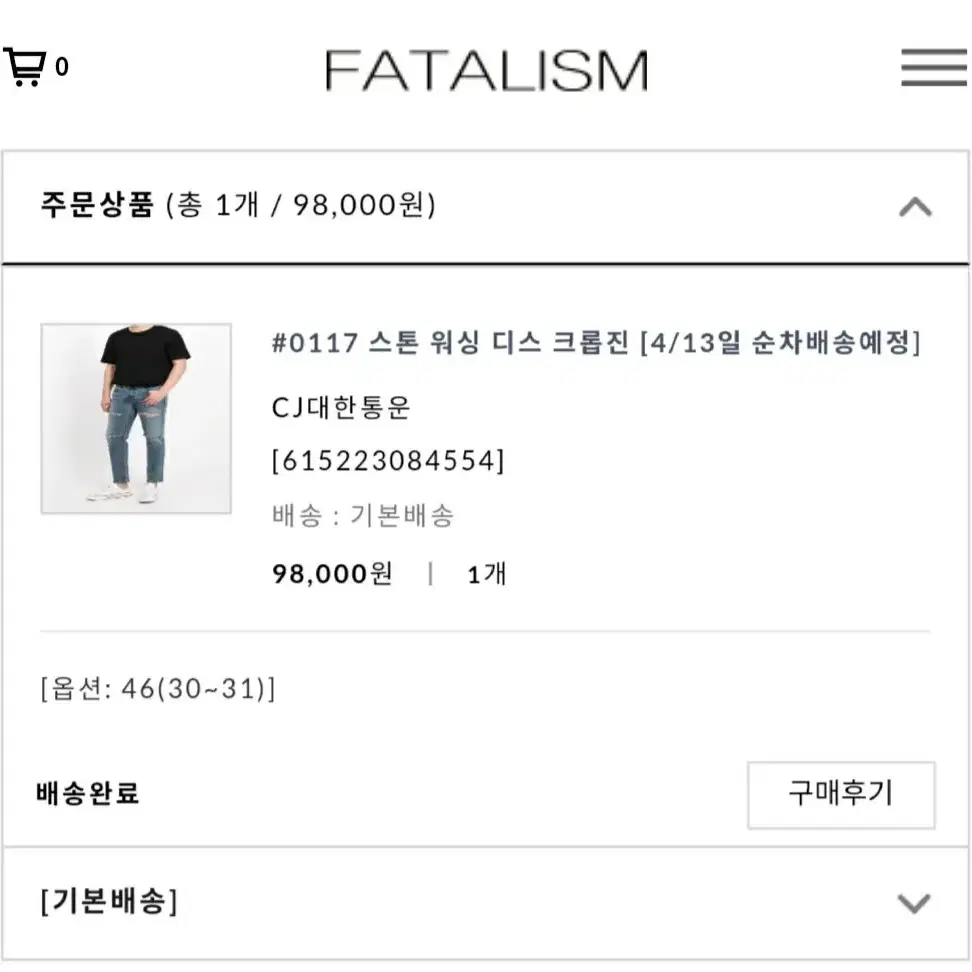The image size is (972, 972).
Task: Open the shopping cart icon
Action: pos(25,67)
